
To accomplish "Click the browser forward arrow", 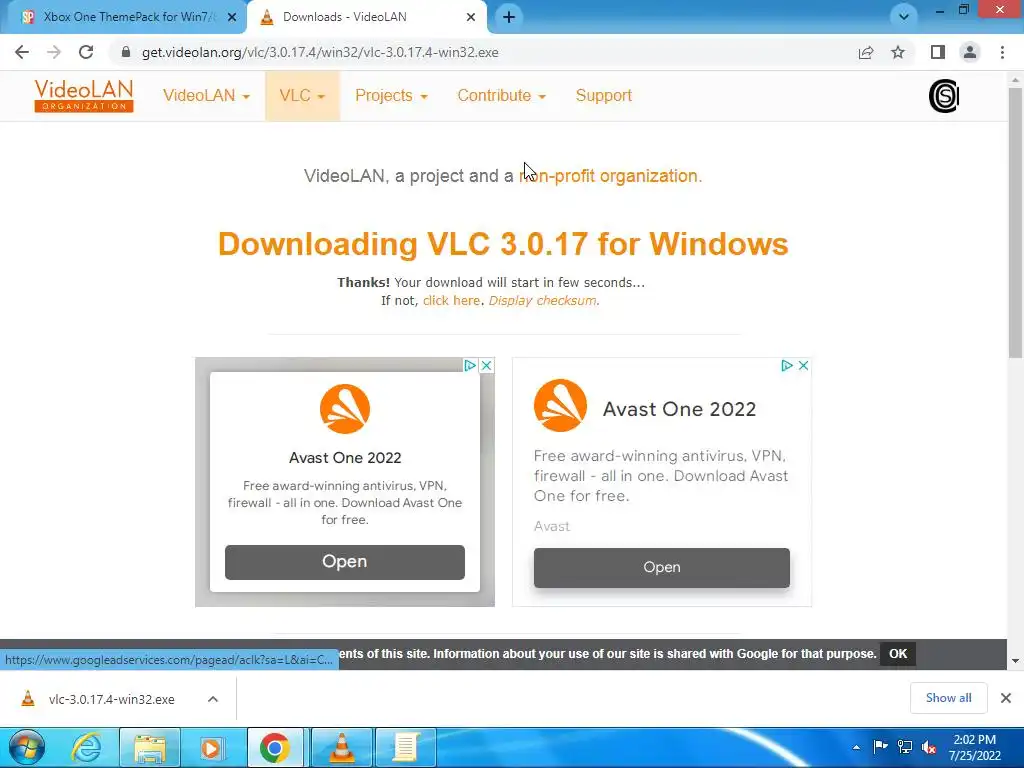I will [x=54, y=52].
